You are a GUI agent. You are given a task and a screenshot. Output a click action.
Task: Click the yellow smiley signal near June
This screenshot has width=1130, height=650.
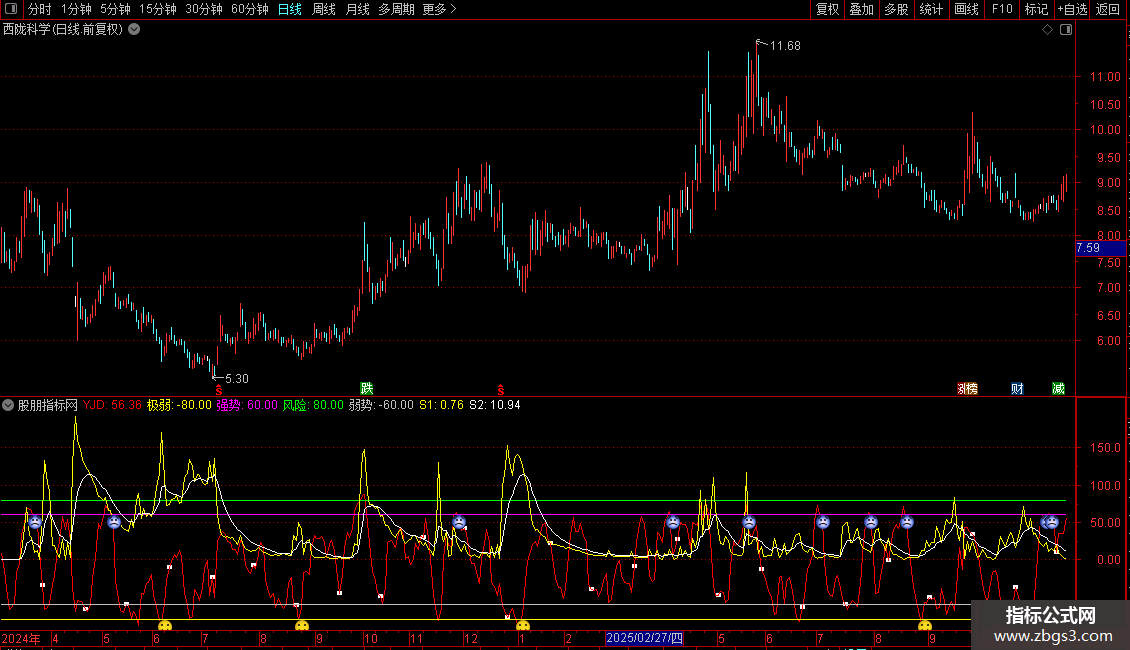click(x=165, y=626)
